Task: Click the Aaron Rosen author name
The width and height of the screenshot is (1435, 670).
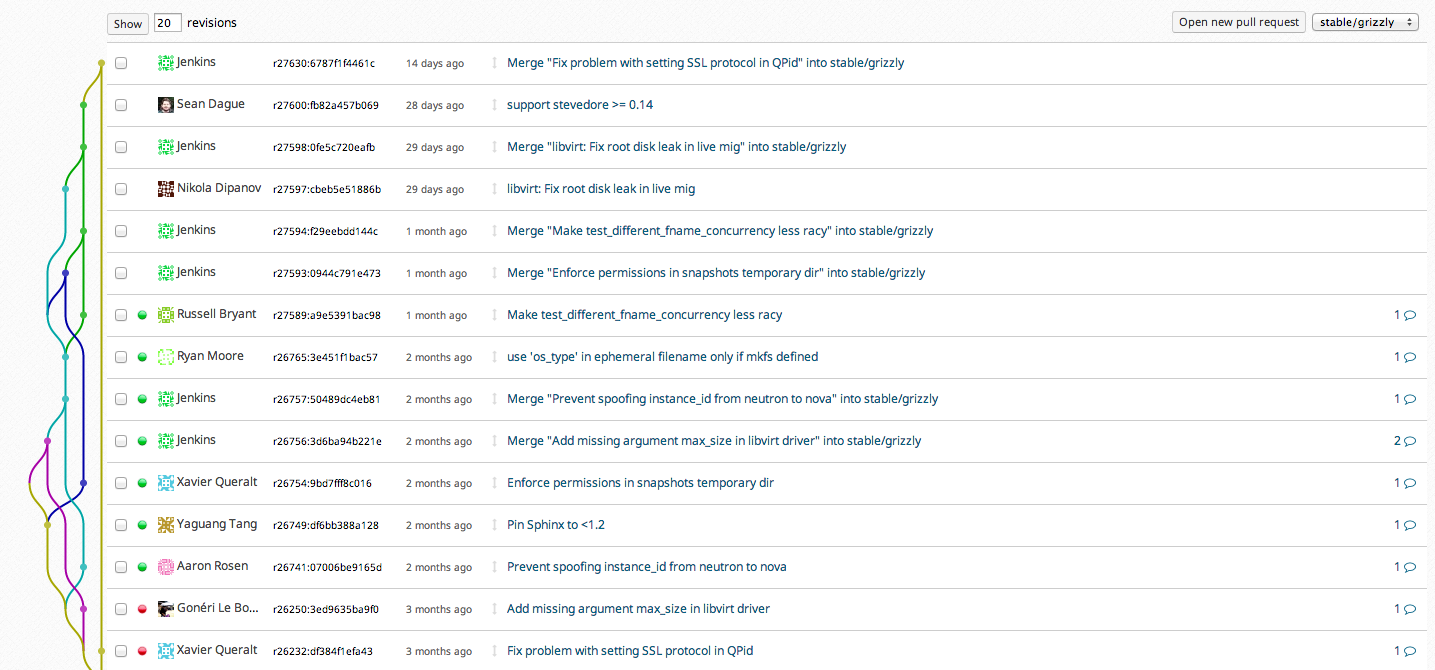Action: coord(213,566)
